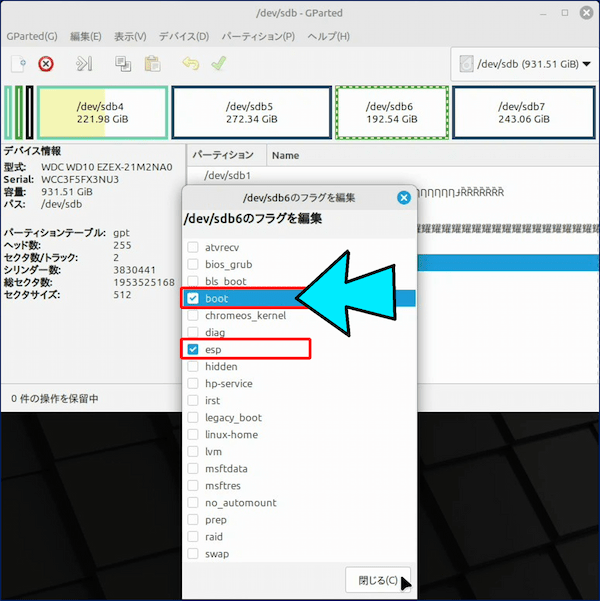
Task: Click the yellow undo last operation icon
Action: click(x=190, y=64)
